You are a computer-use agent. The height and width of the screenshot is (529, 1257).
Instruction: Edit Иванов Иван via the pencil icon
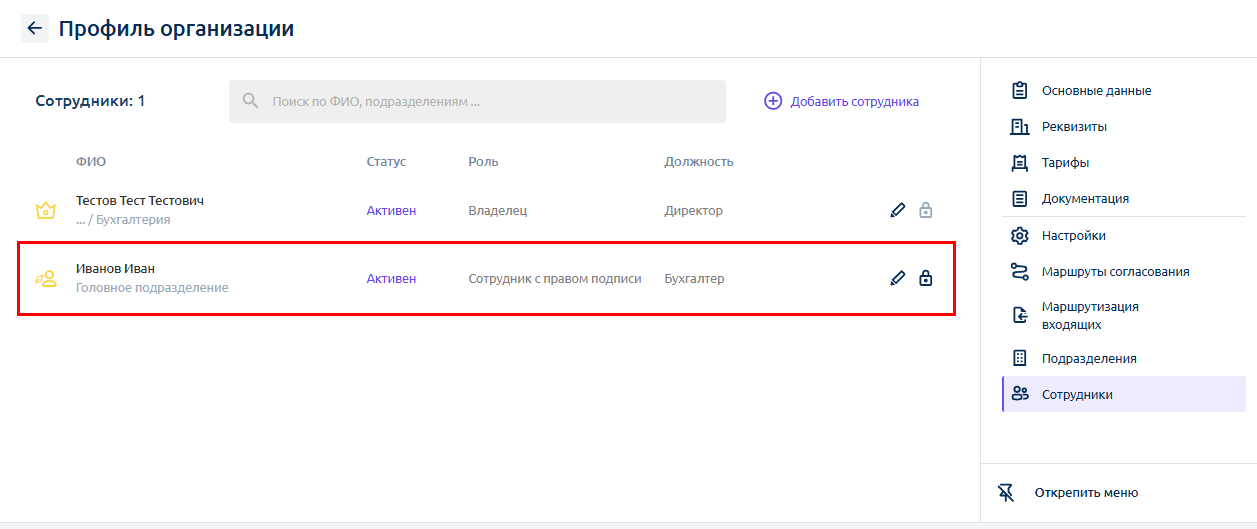coord(897,278)
